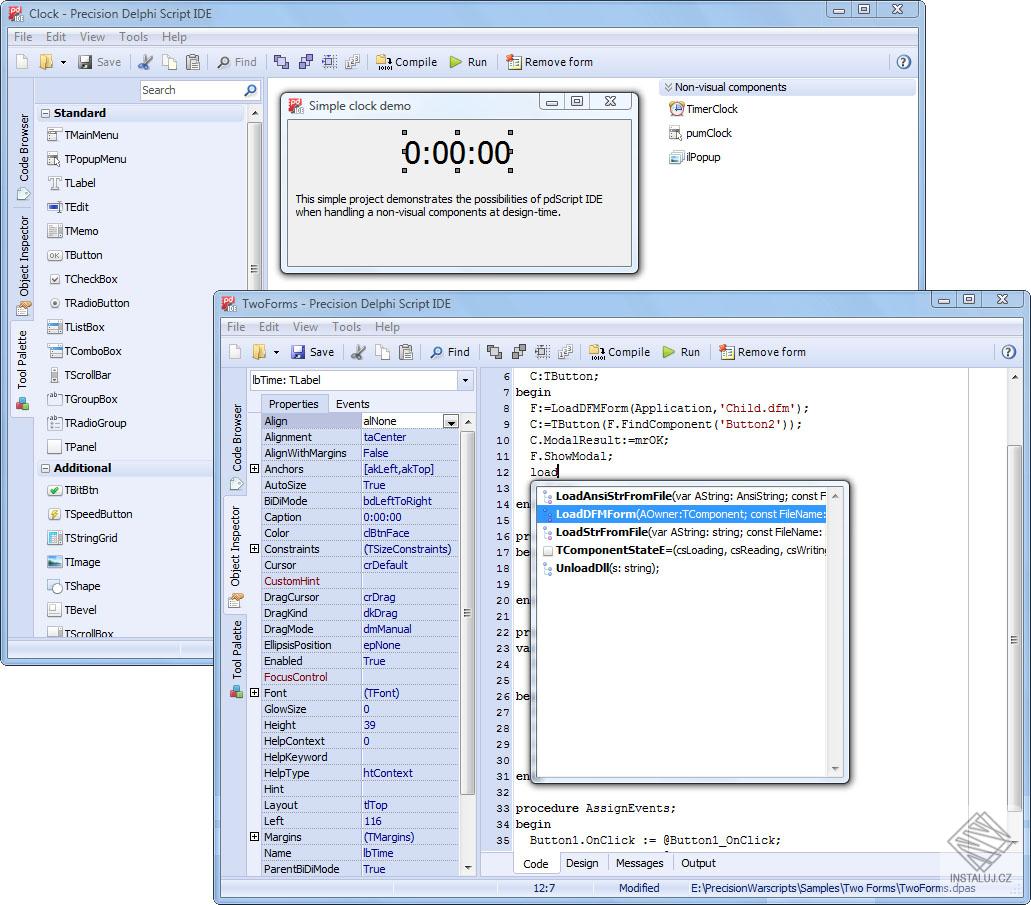Viewport: 1031px width, 905px height.
Task: Click the Find icon on the toolbar
Action: pyautogui.click(x=225, y=61)
